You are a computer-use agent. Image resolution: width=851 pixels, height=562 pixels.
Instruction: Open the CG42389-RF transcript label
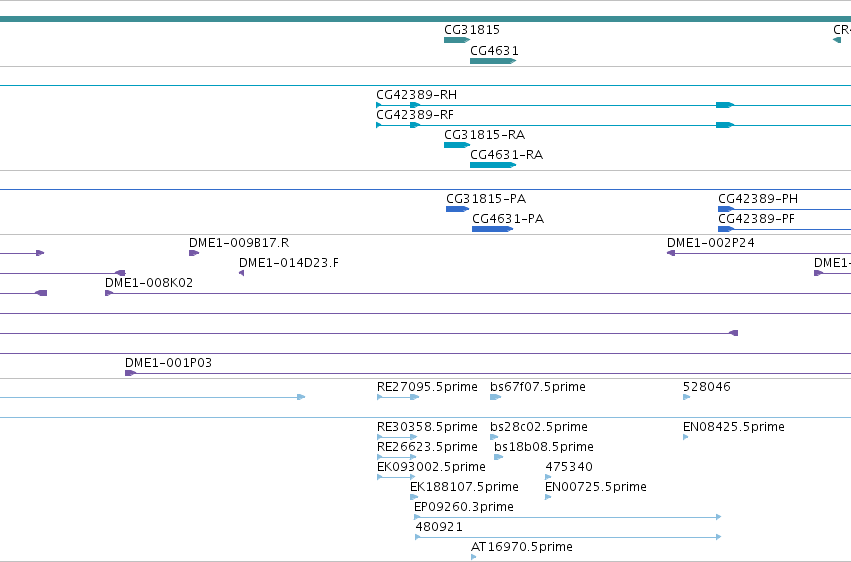tap(415, 114)
